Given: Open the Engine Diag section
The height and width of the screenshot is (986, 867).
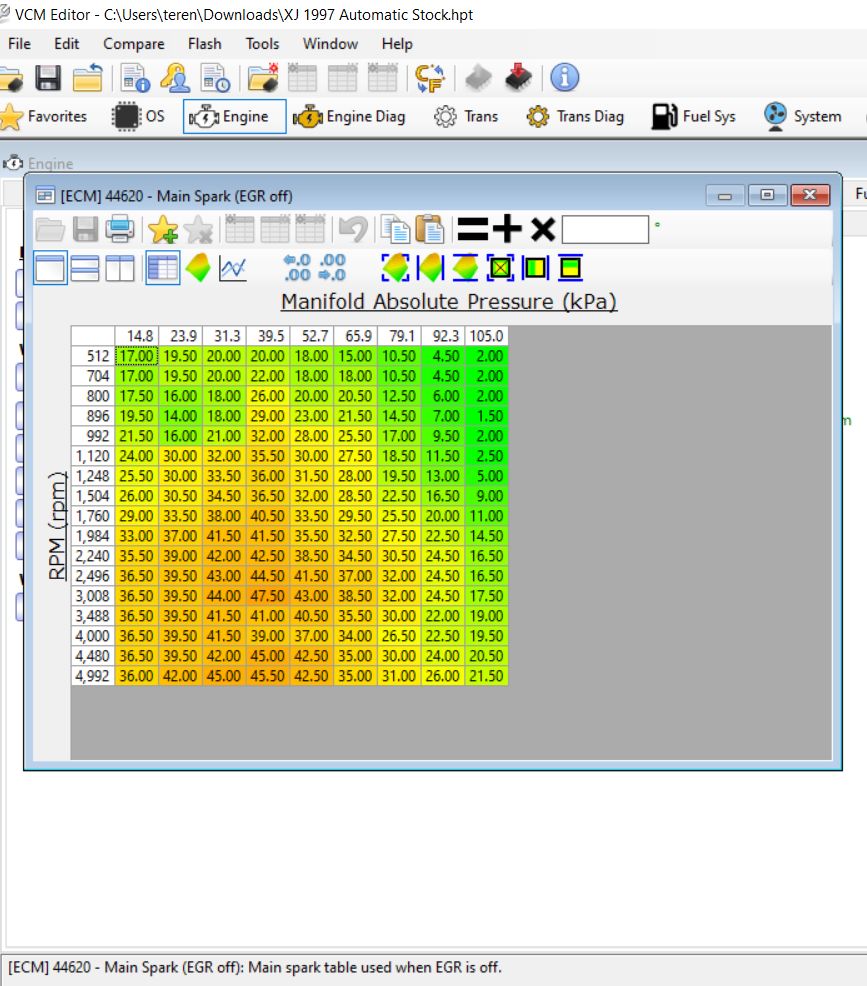Looking at the screenshot, I should tap(349, 117).
